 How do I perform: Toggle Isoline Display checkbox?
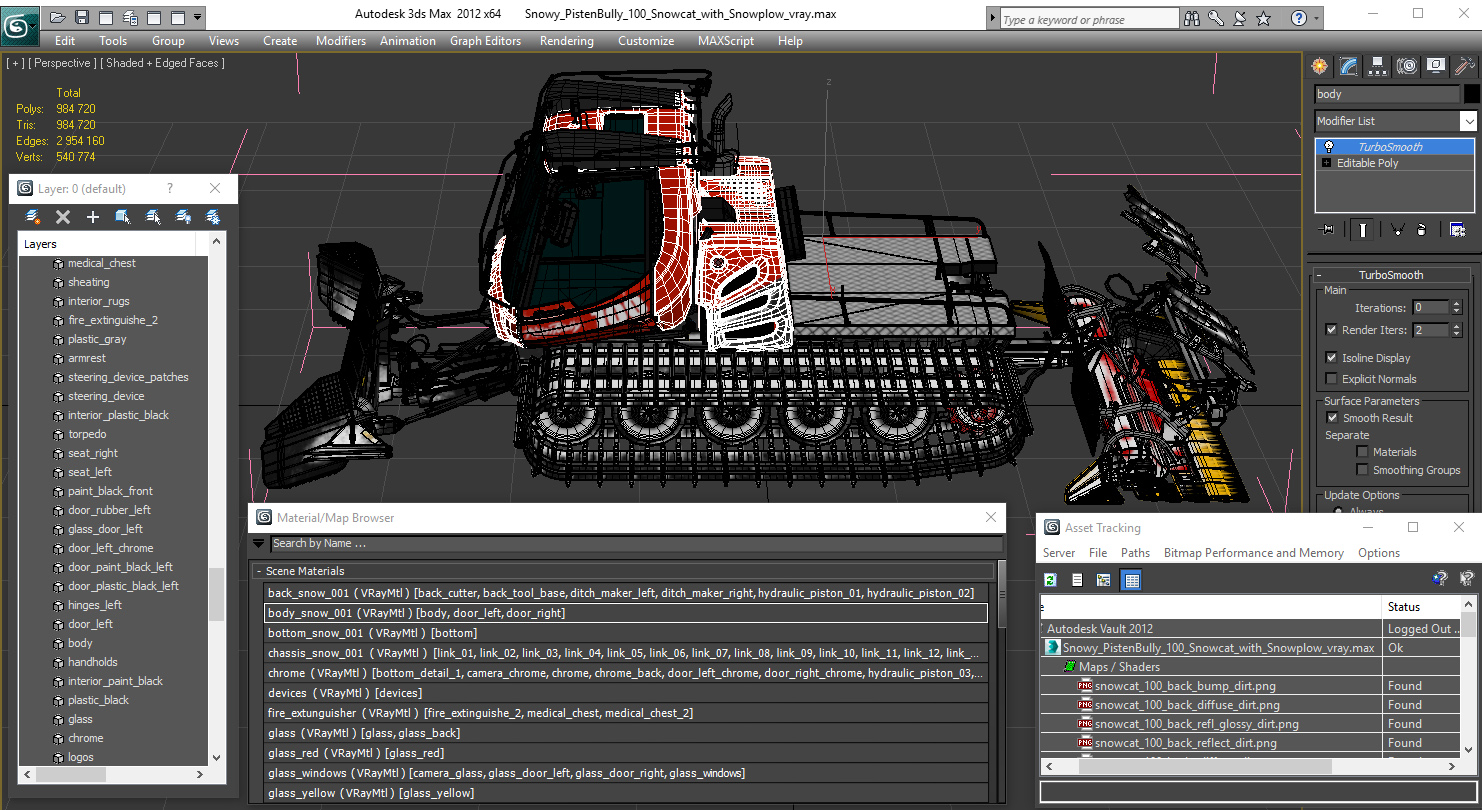pyautogui.click(x=1331, y=358)
